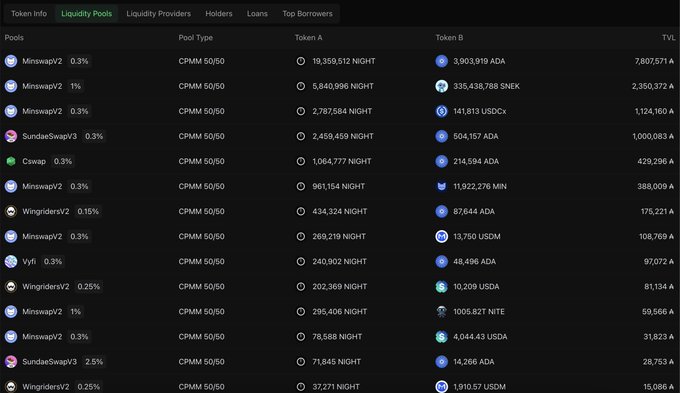Click USDM icon beside 13,750 USDM
This screenshot has width=680, height=393.
click(441, 236)
